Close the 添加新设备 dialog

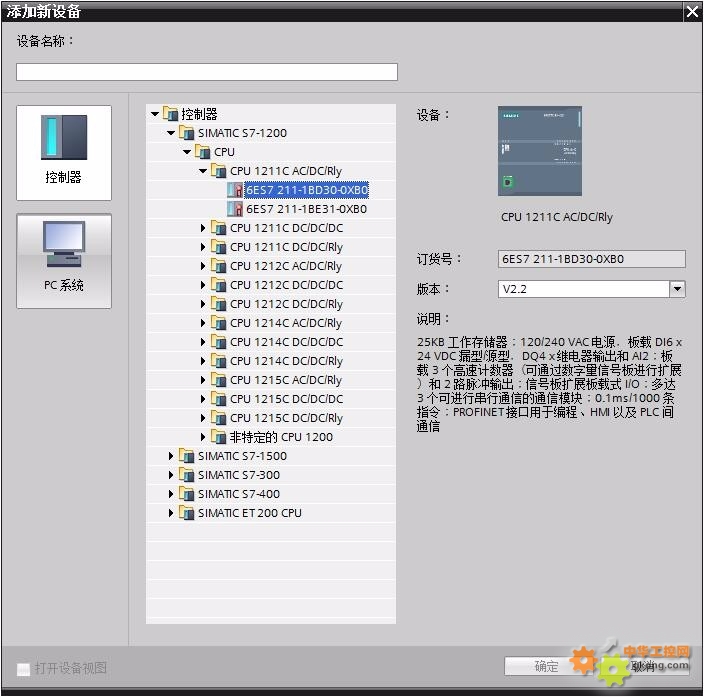click(x=692, y=12)
